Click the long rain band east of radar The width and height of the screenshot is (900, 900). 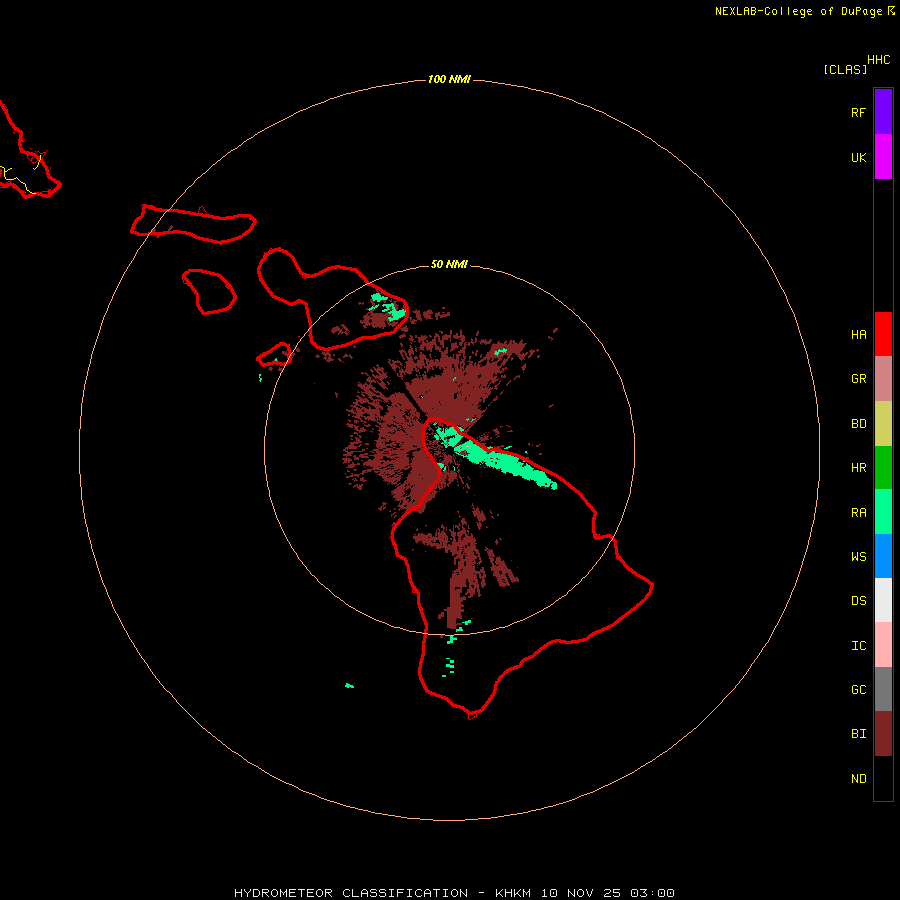coord(505,464)
